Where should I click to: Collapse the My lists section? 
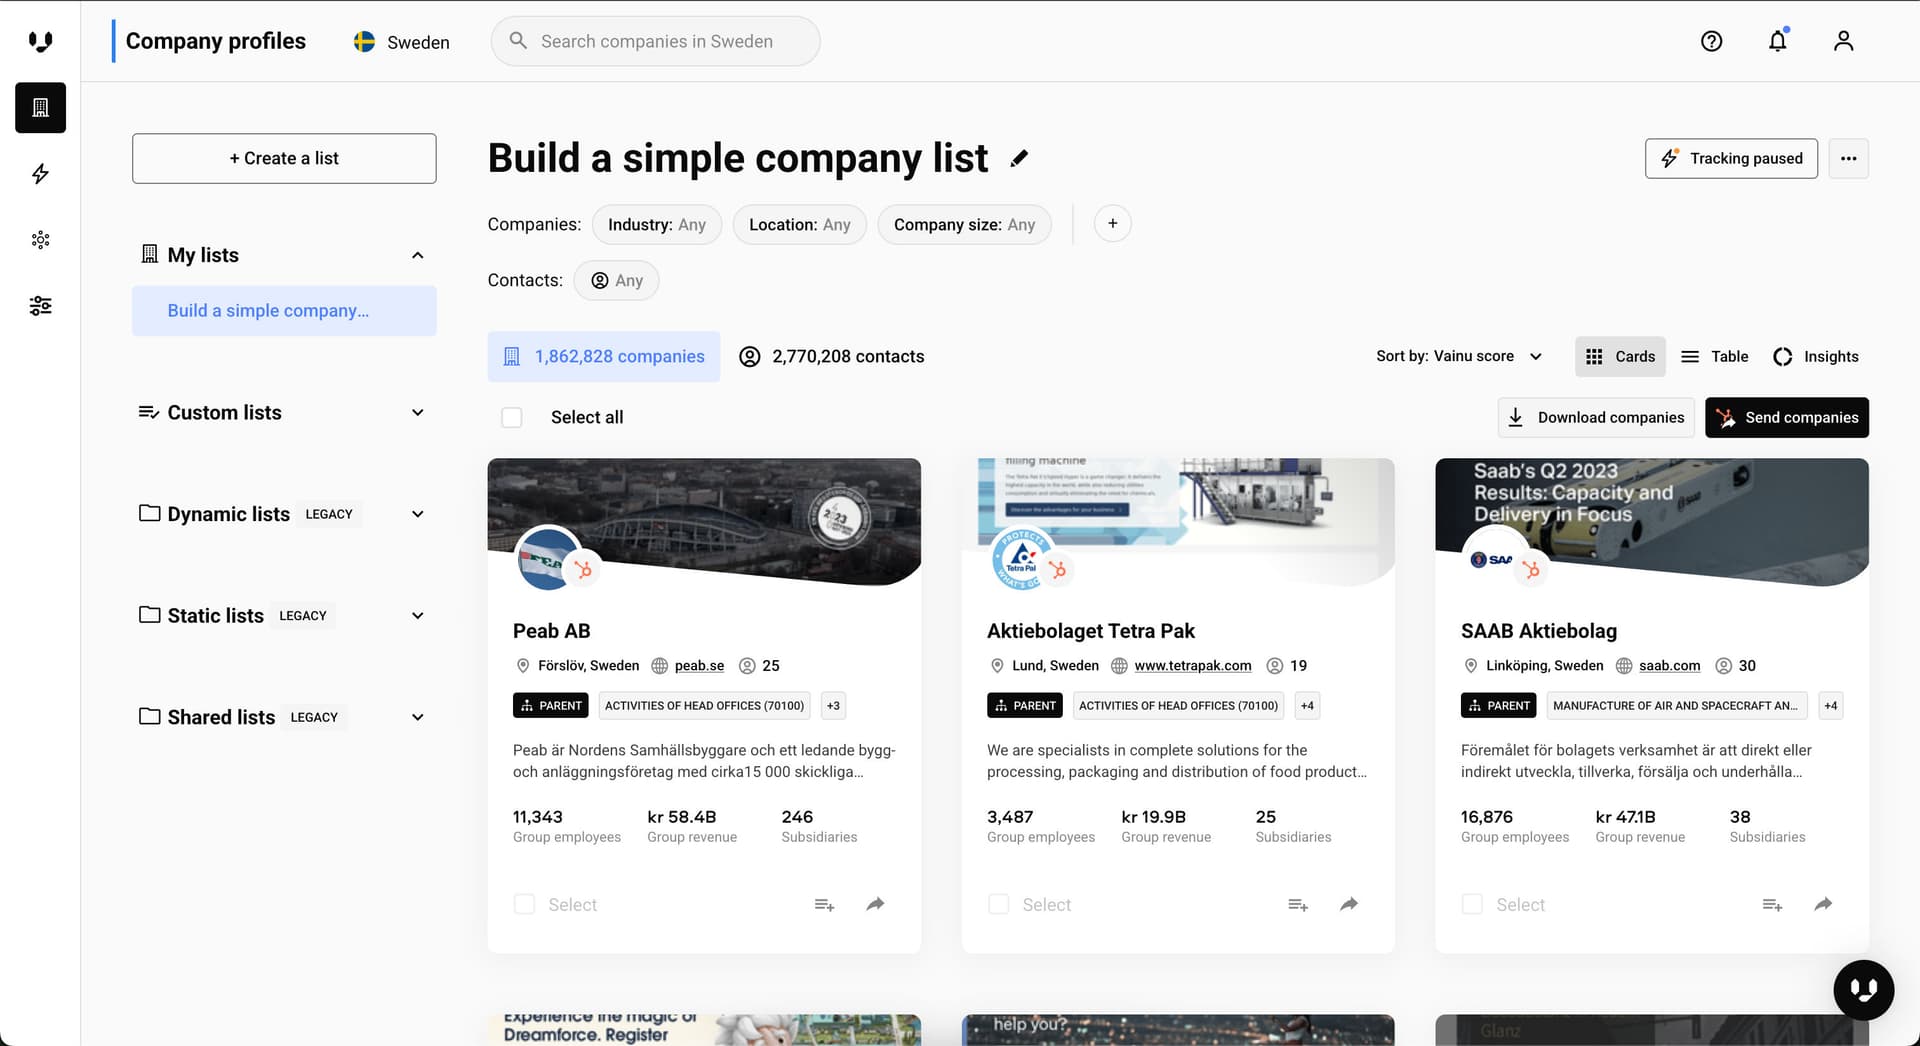417,255
